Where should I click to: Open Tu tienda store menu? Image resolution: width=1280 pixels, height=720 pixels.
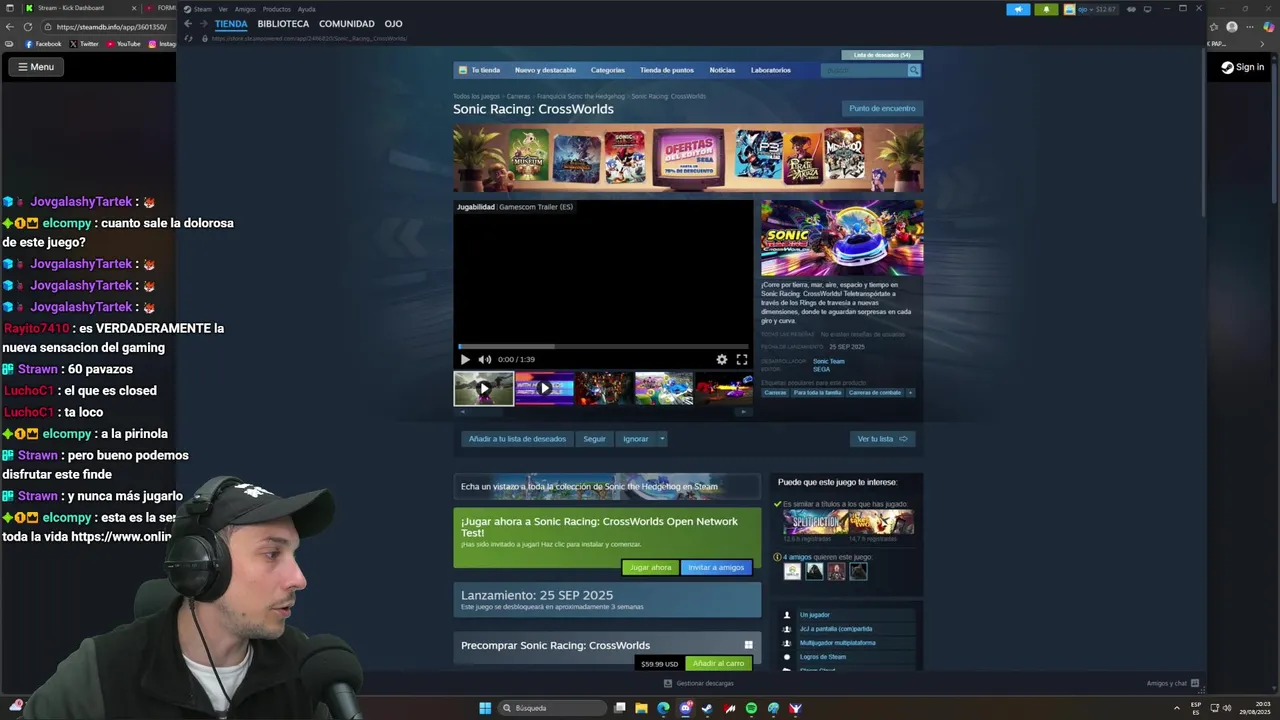(480, 70)
